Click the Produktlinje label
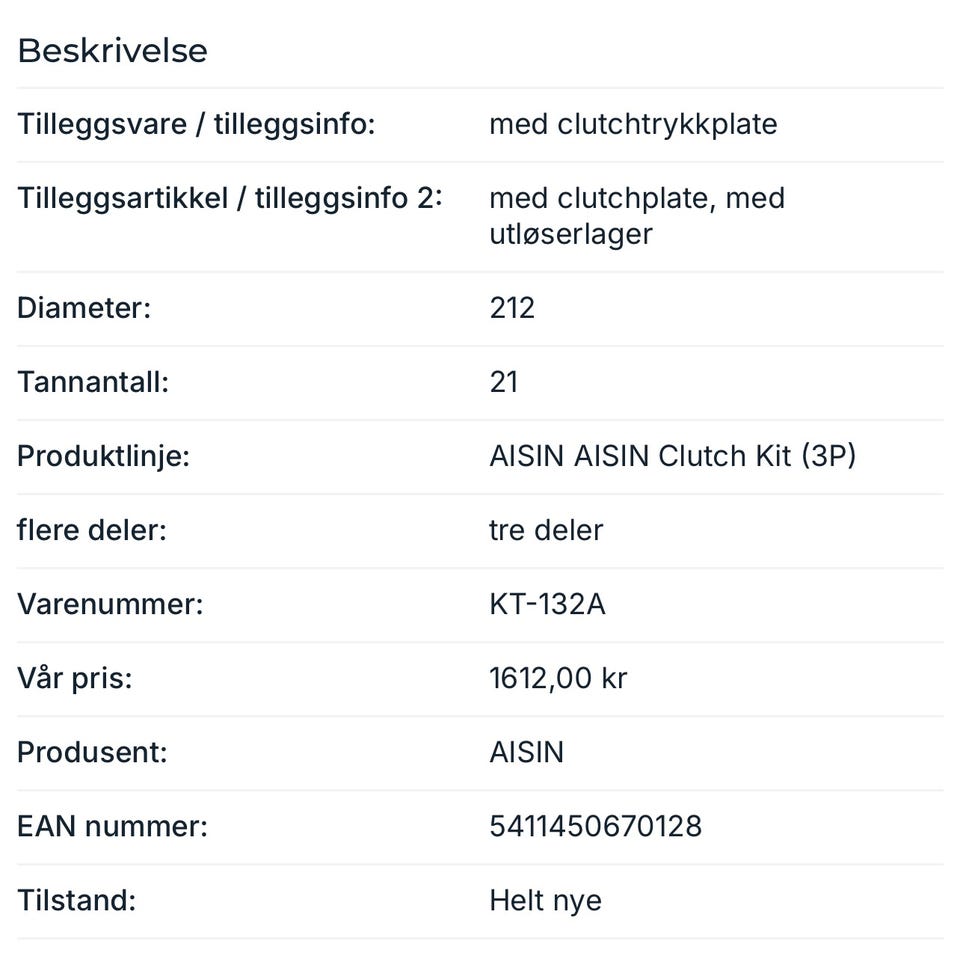The image size is (960, 956). pos(103,457)
